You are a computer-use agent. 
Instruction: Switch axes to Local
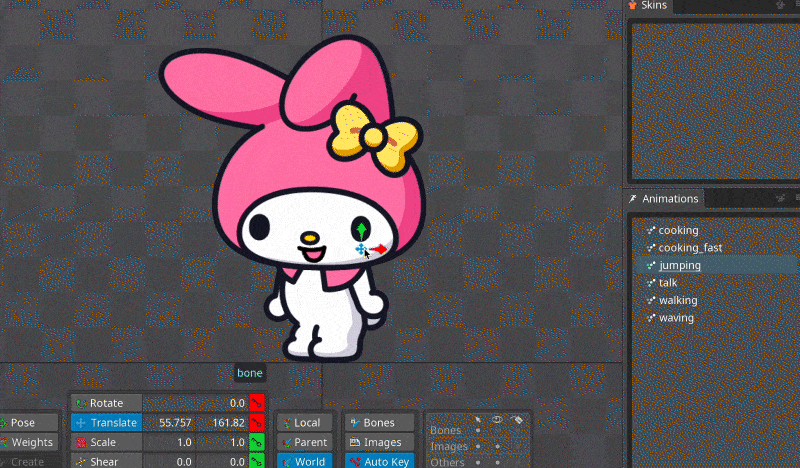[305, 423]
